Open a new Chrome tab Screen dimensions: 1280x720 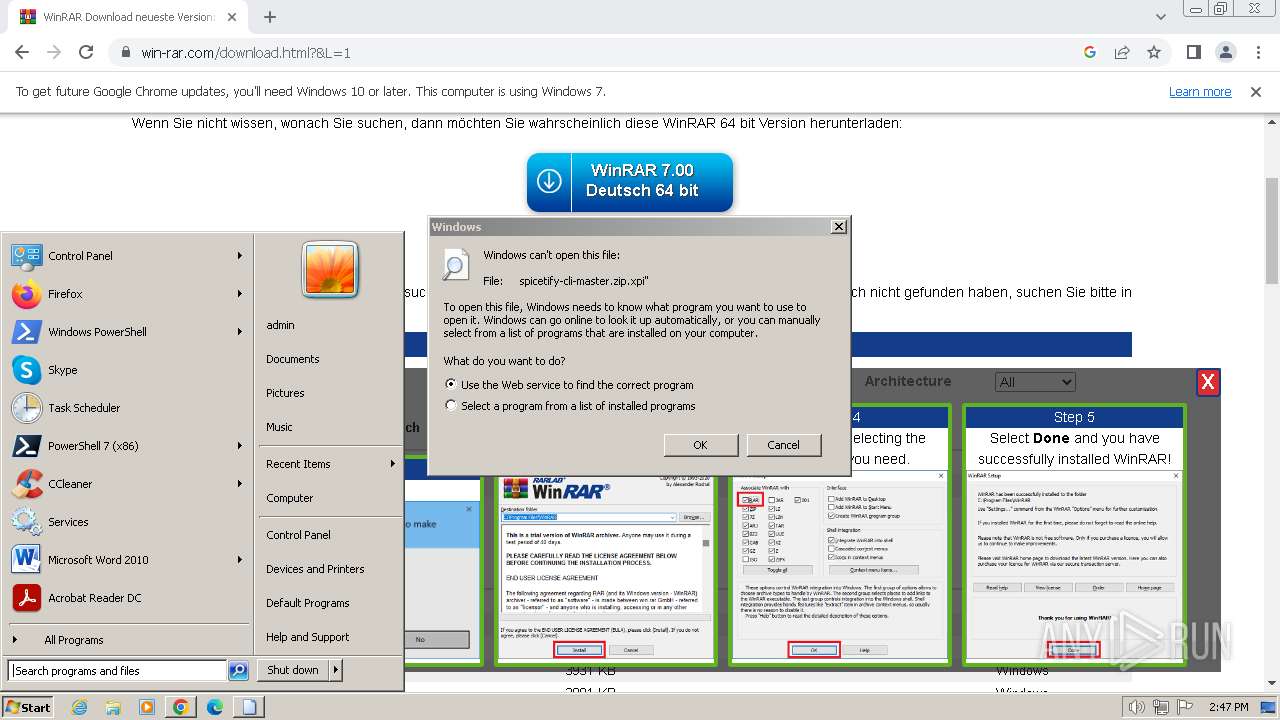click(270, 17)
